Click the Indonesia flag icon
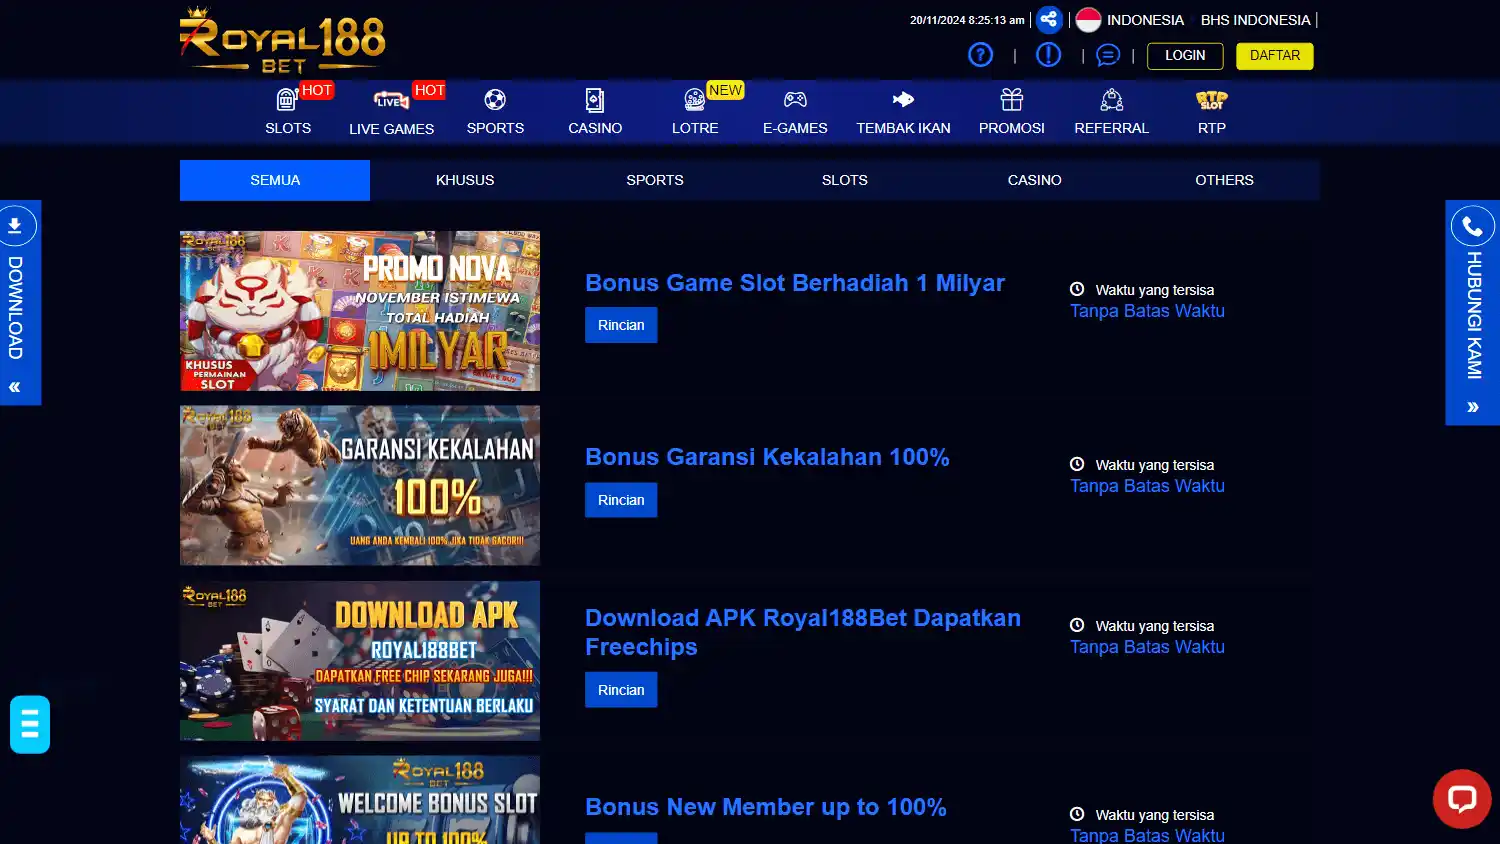Image resolution: width=1500 pixels, height=844 pixels. (1088, 20)
